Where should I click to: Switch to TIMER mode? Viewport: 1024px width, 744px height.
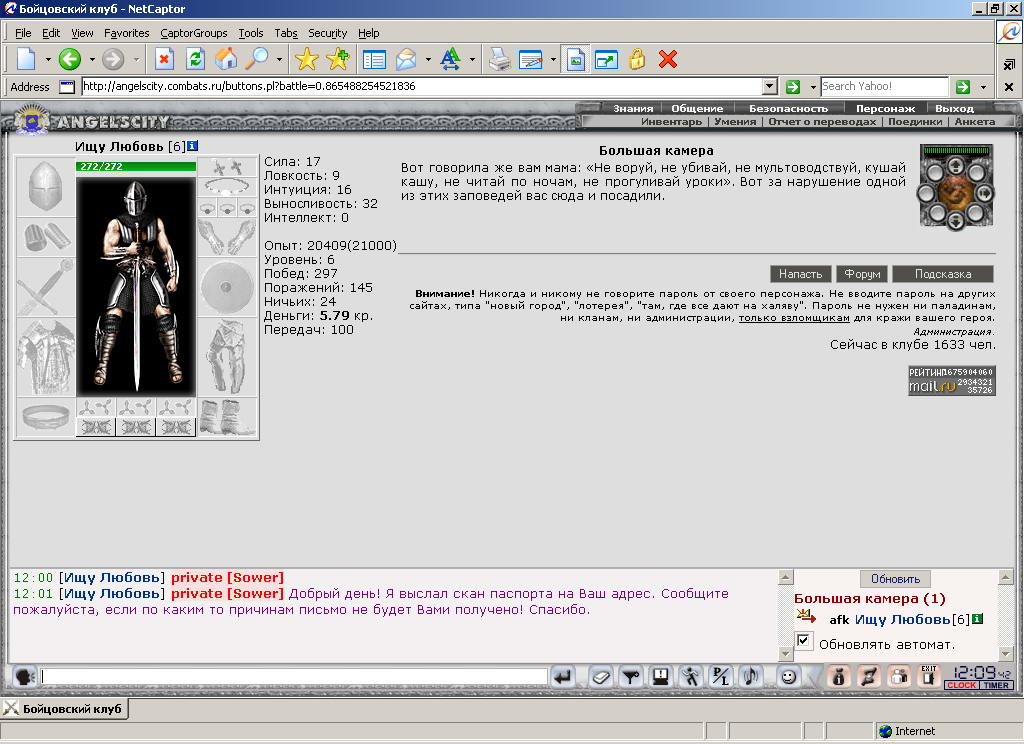click(997, 685)
